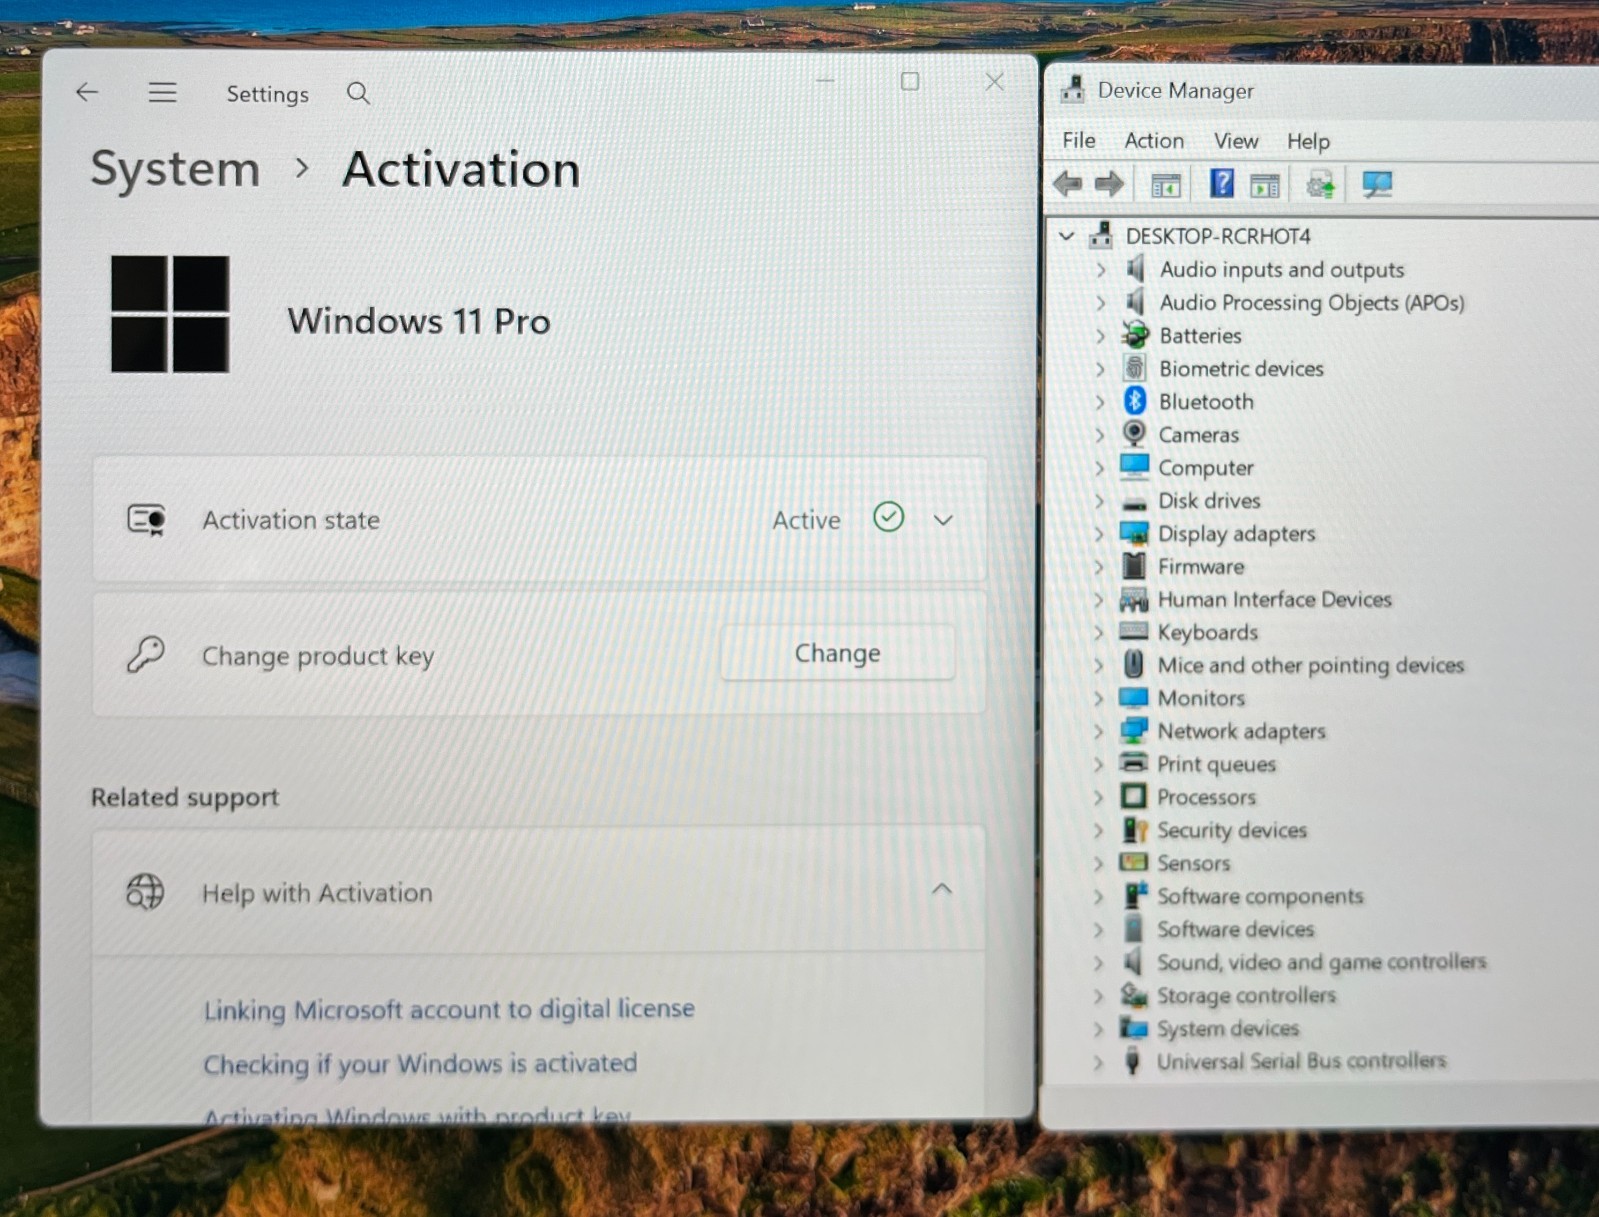Open Linking Microsoft account to digital license link
The height and width of the screenshot is (1217, 1599).
(x=449, y=1009)
